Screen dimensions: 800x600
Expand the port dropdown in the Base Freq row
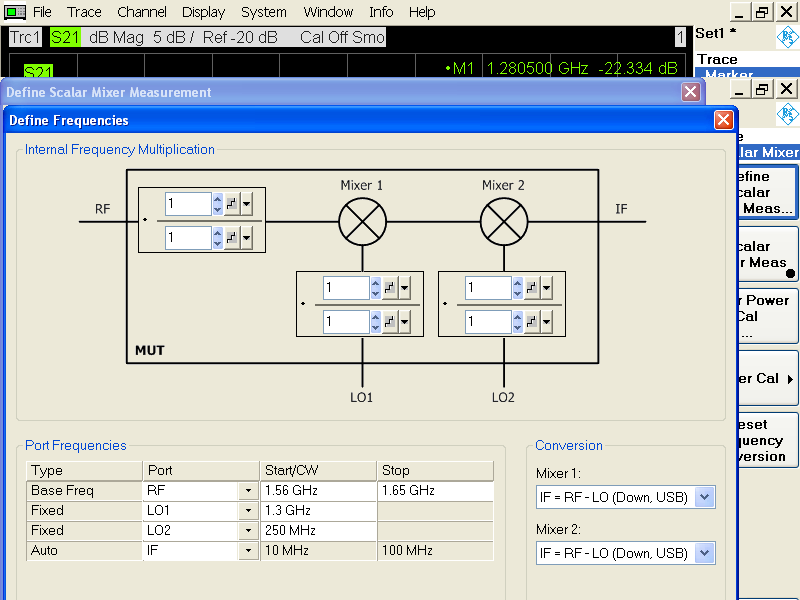(x=247, y=491)
